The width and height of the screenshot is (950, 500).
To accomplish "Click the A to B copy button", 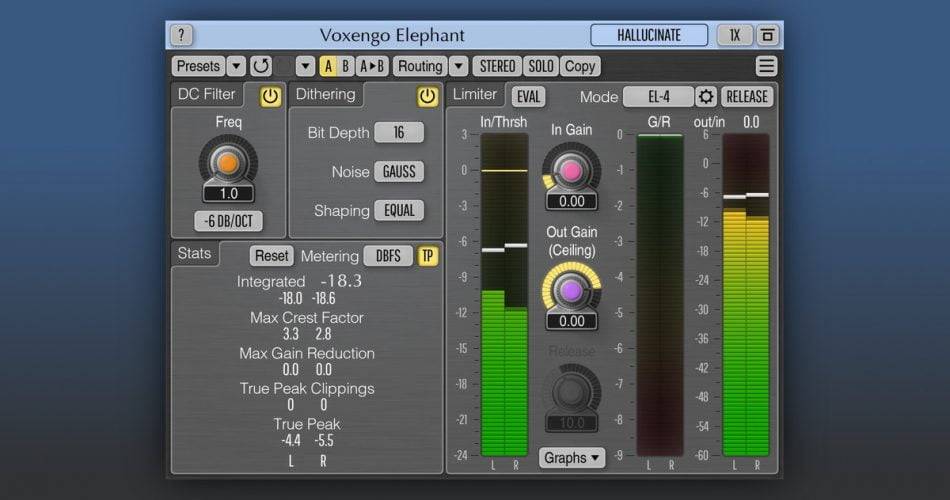I will [x=372, y=66].
